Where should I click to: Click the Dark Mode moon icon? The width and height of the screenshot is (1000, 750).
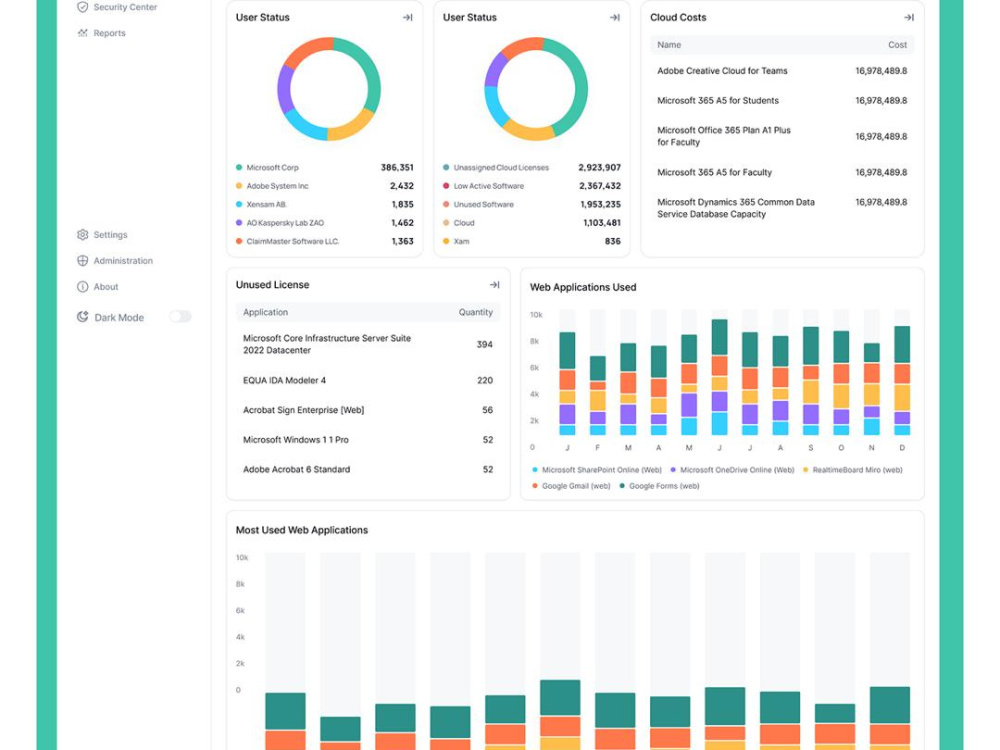82,317
